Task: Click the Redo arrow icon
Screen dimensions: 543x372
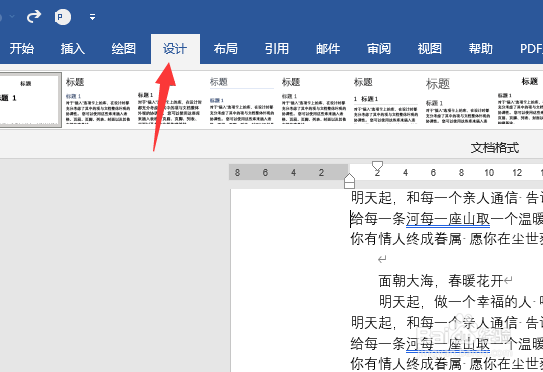Action: tap(34, 16)
